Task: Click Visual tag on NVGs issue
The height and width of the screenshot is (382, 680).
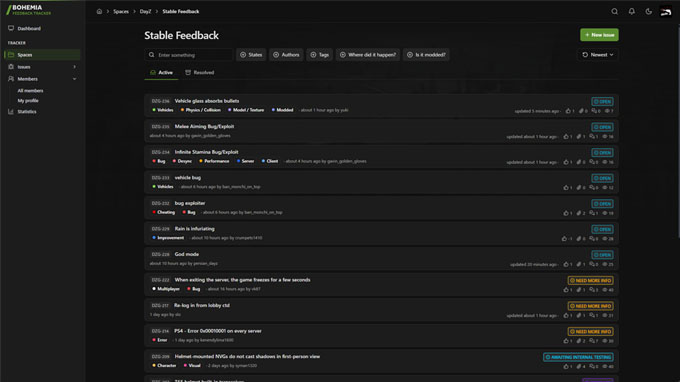Action: [192, 366]
